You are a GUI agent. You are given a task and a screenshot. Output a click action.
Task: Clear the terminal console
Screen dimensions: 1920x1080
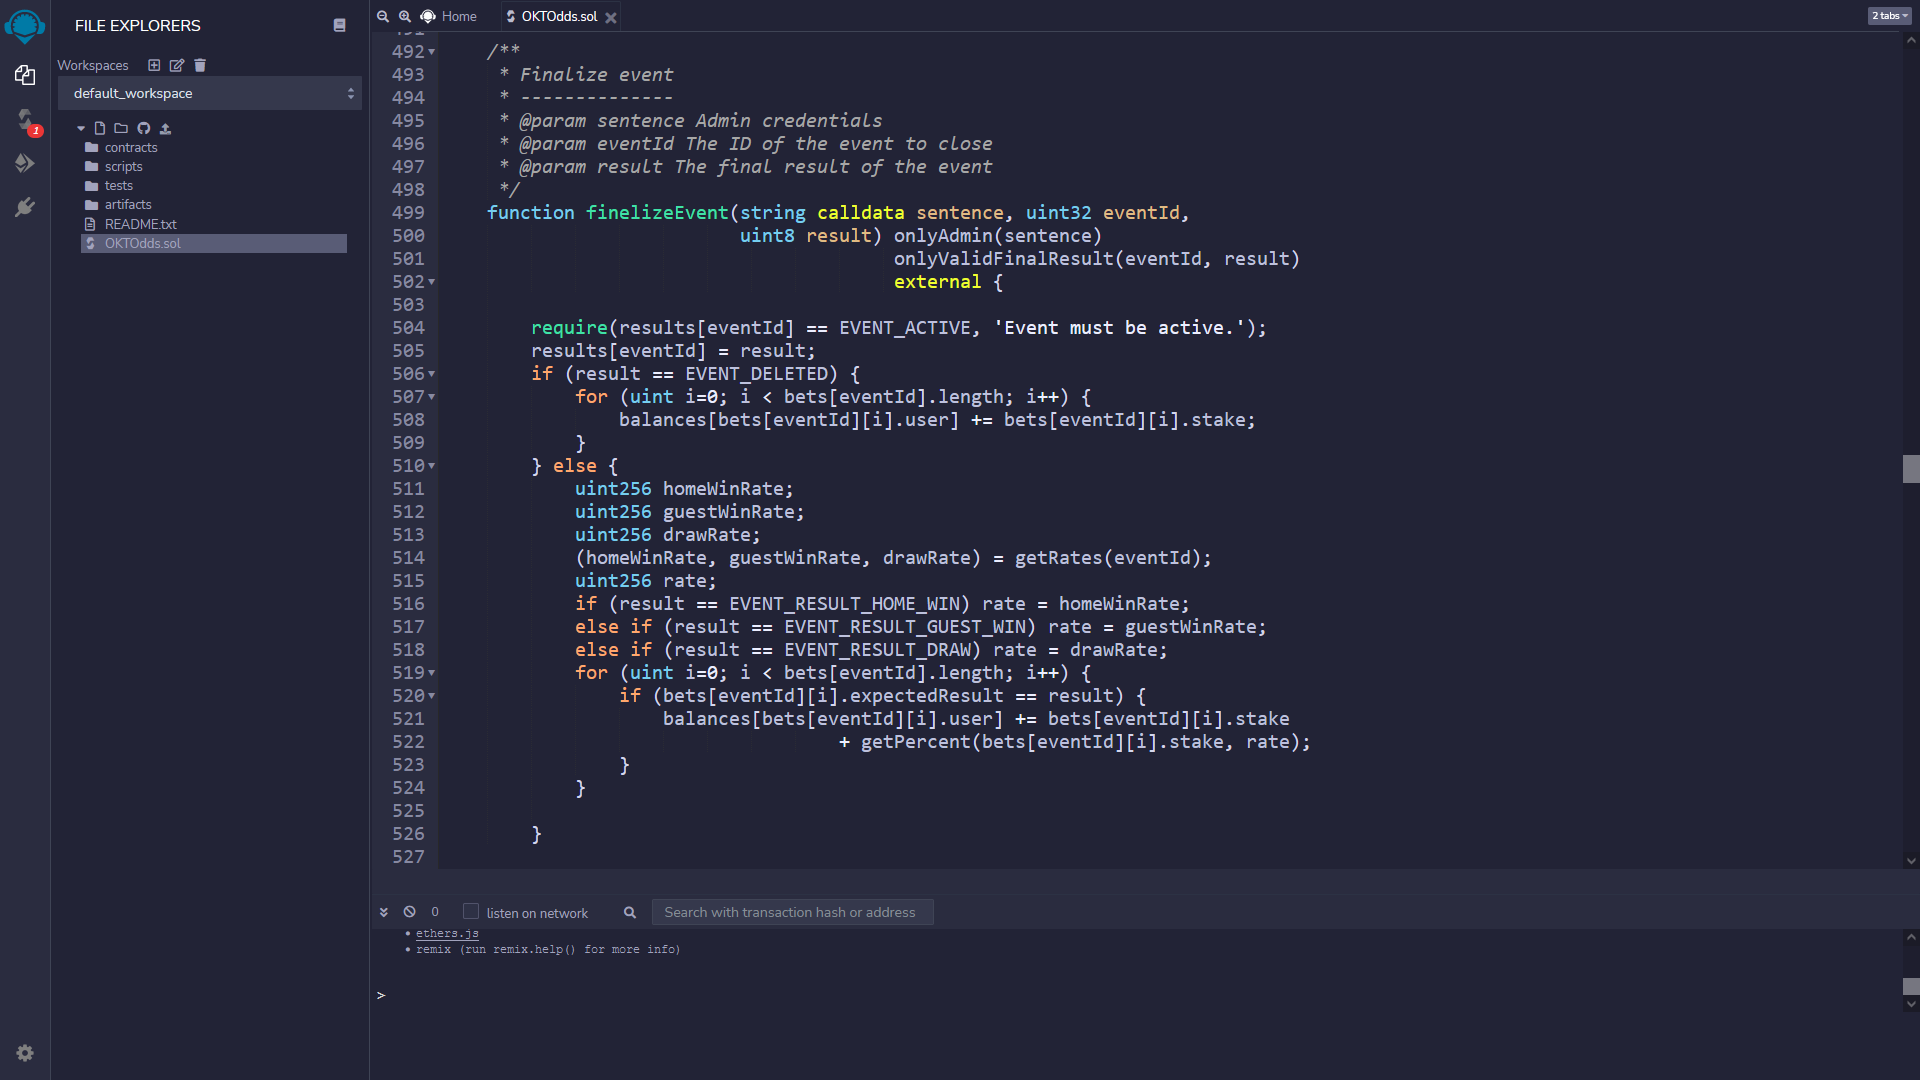(x=409, y=912)
